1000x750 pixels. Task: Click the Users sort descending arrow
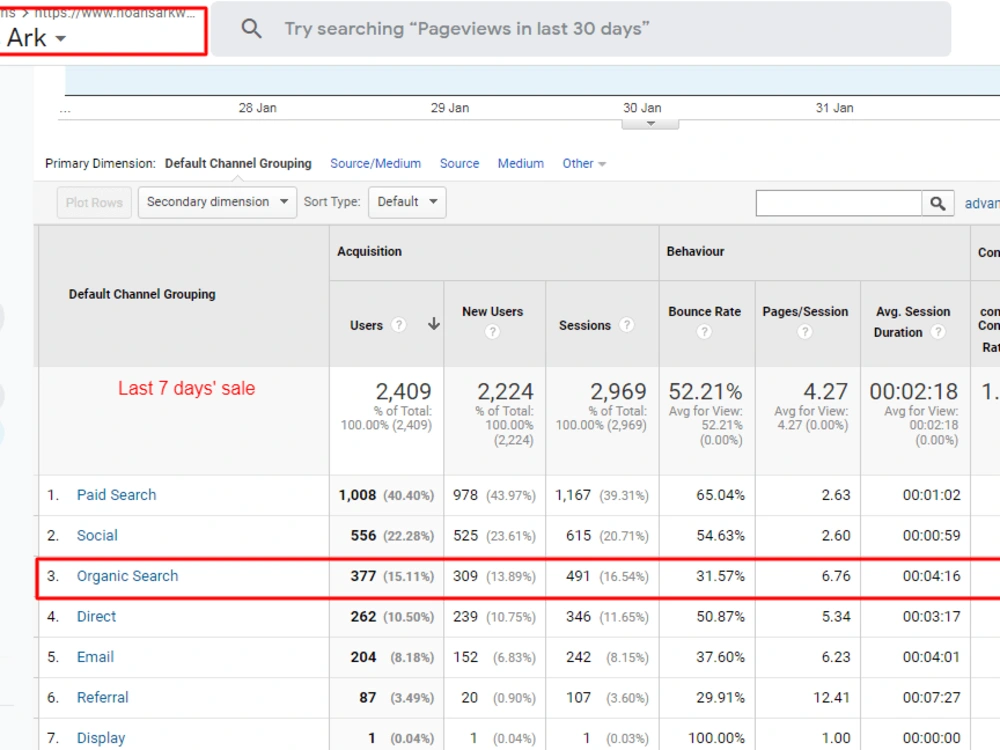434,324
